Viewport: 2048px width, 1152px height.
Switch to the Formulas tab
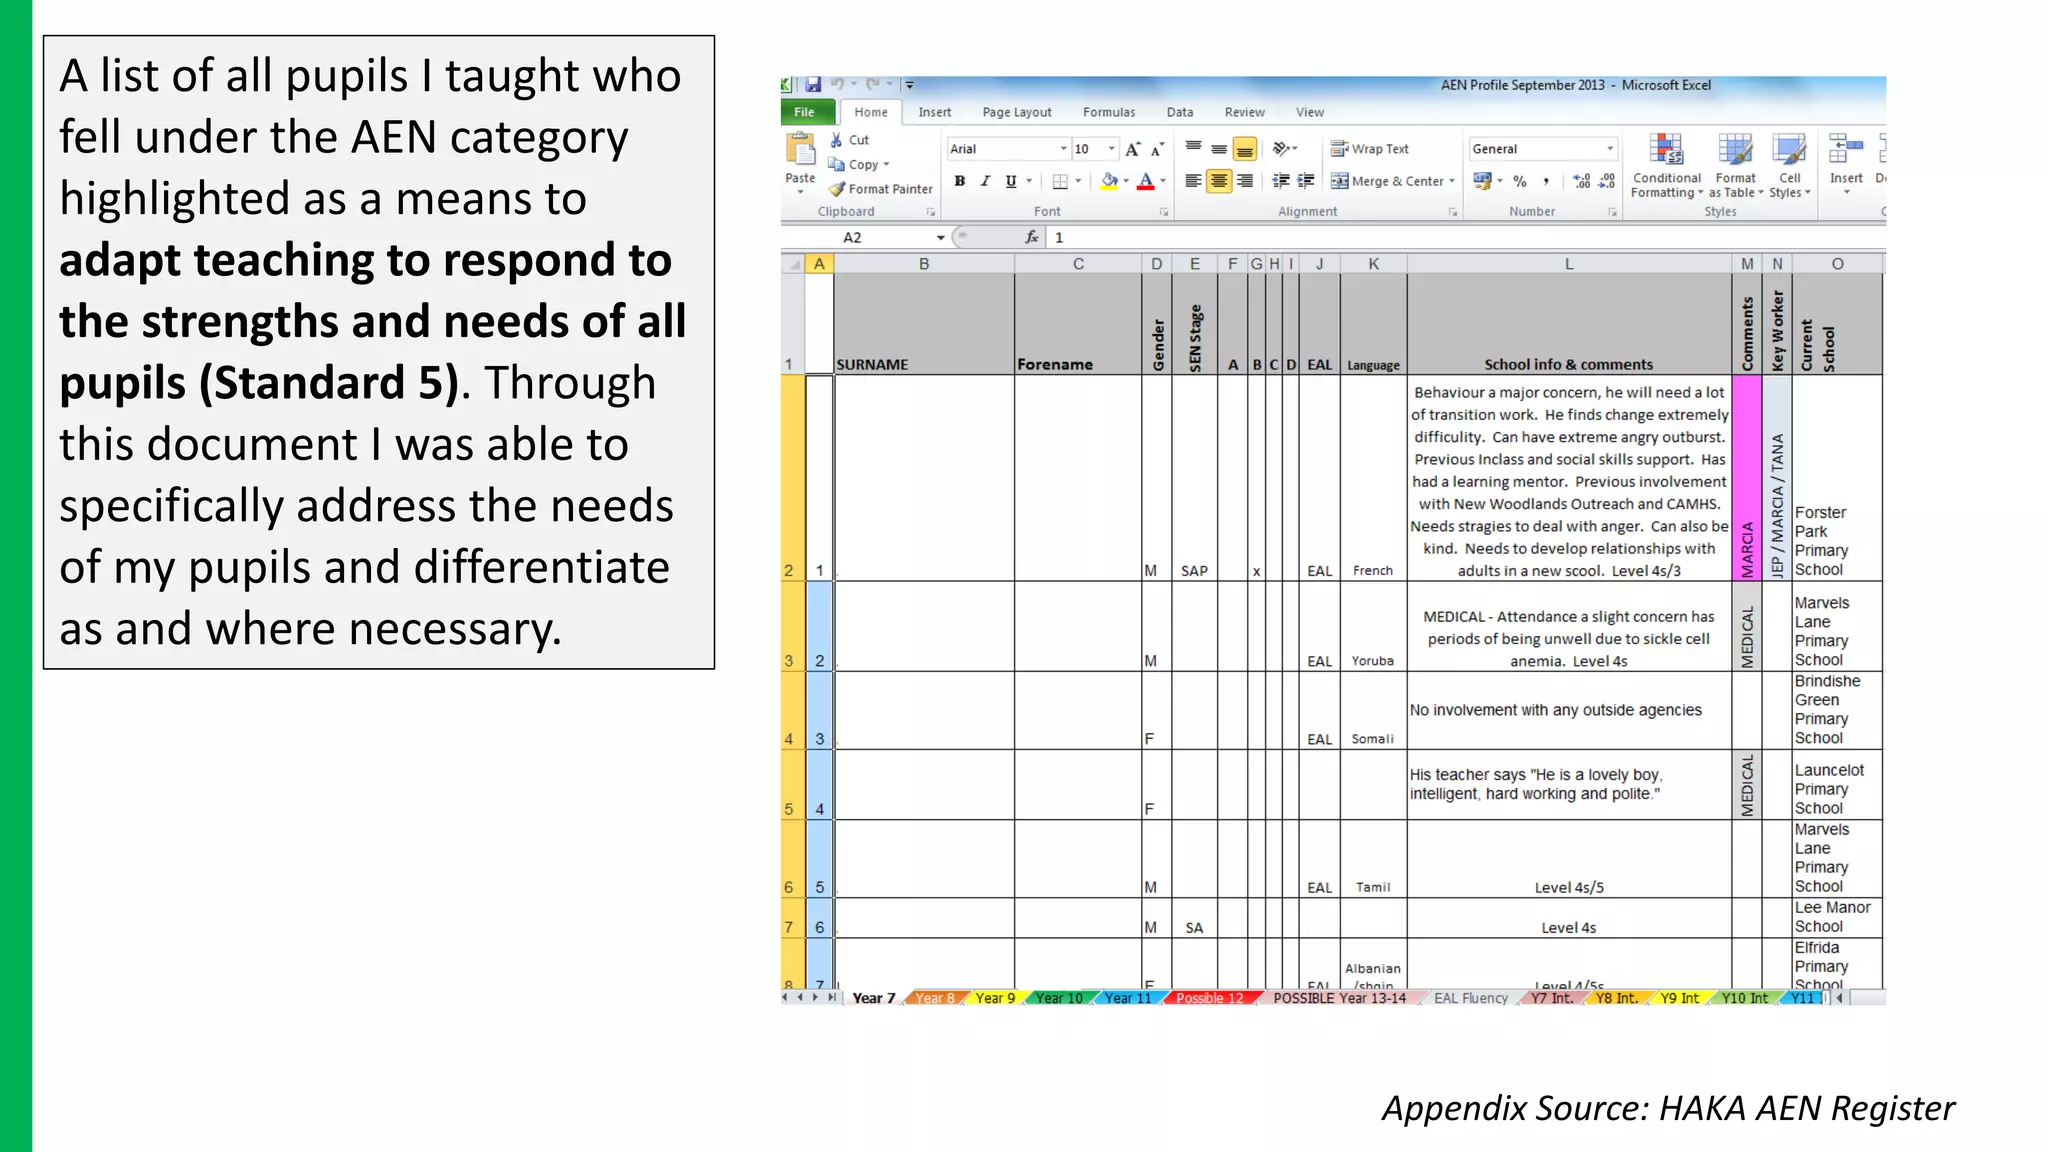pyautogui.click(x=1109, y=112)
